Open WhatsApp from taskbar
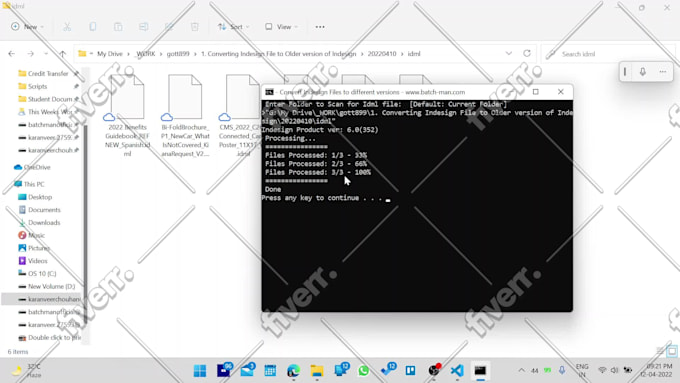This screenshot has width=680, height=383. (364, 370)
